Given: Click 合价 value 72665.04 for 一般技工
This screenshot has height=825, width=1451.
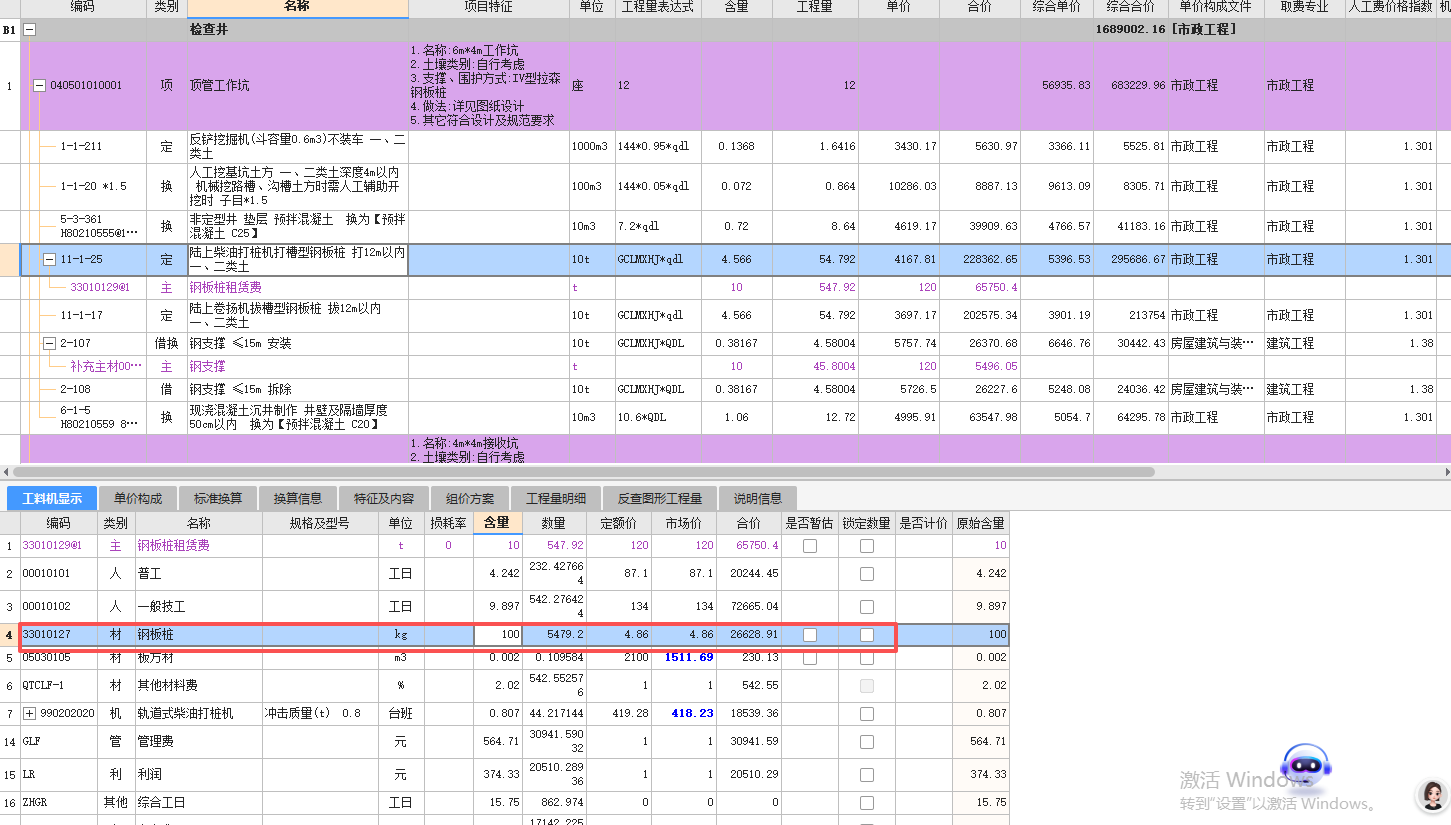Looking at the screenshot, I should click(753, 607).
